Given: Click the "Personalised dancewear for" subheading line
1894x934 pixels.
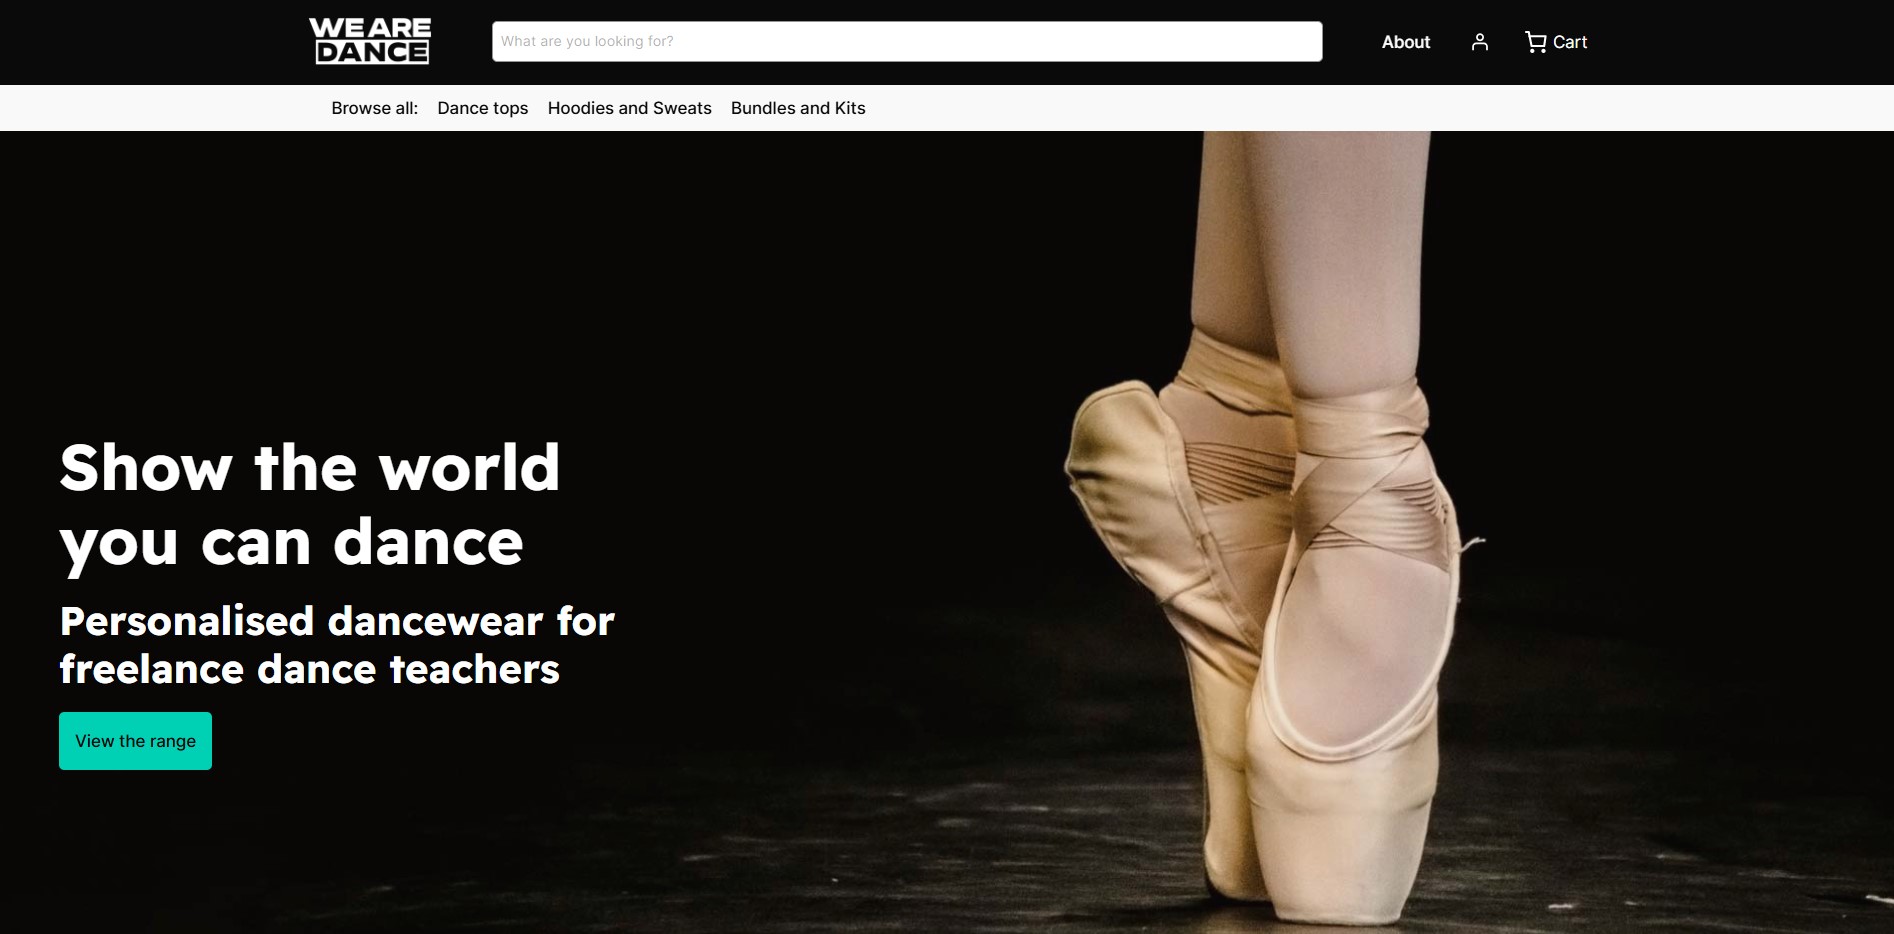Looking at the screenshot, I should click(x=337, y=621).
